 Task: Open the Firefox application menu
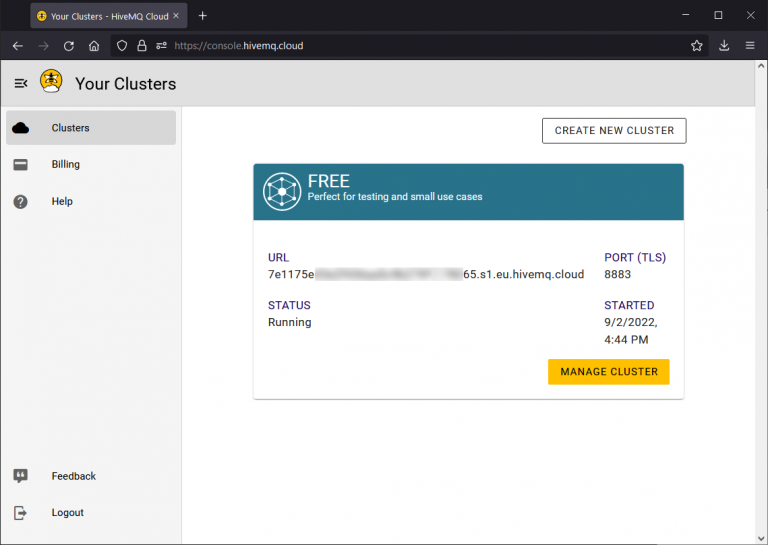(750, 46)
